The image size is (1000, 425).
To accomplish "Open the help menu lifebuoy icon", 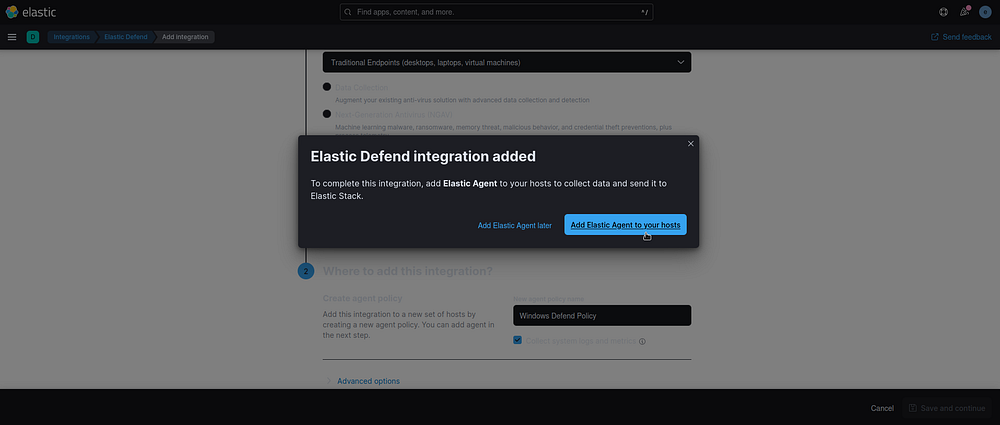I will click(944, 12).
